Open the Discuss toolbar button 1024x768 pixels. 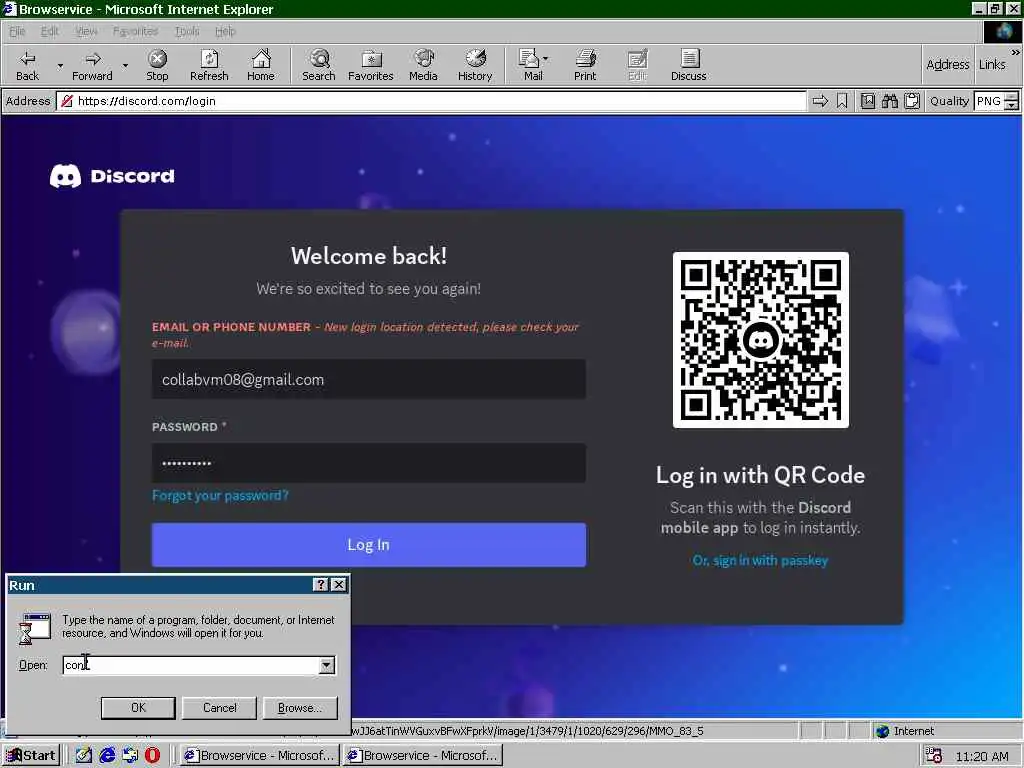tap(688, 65)
